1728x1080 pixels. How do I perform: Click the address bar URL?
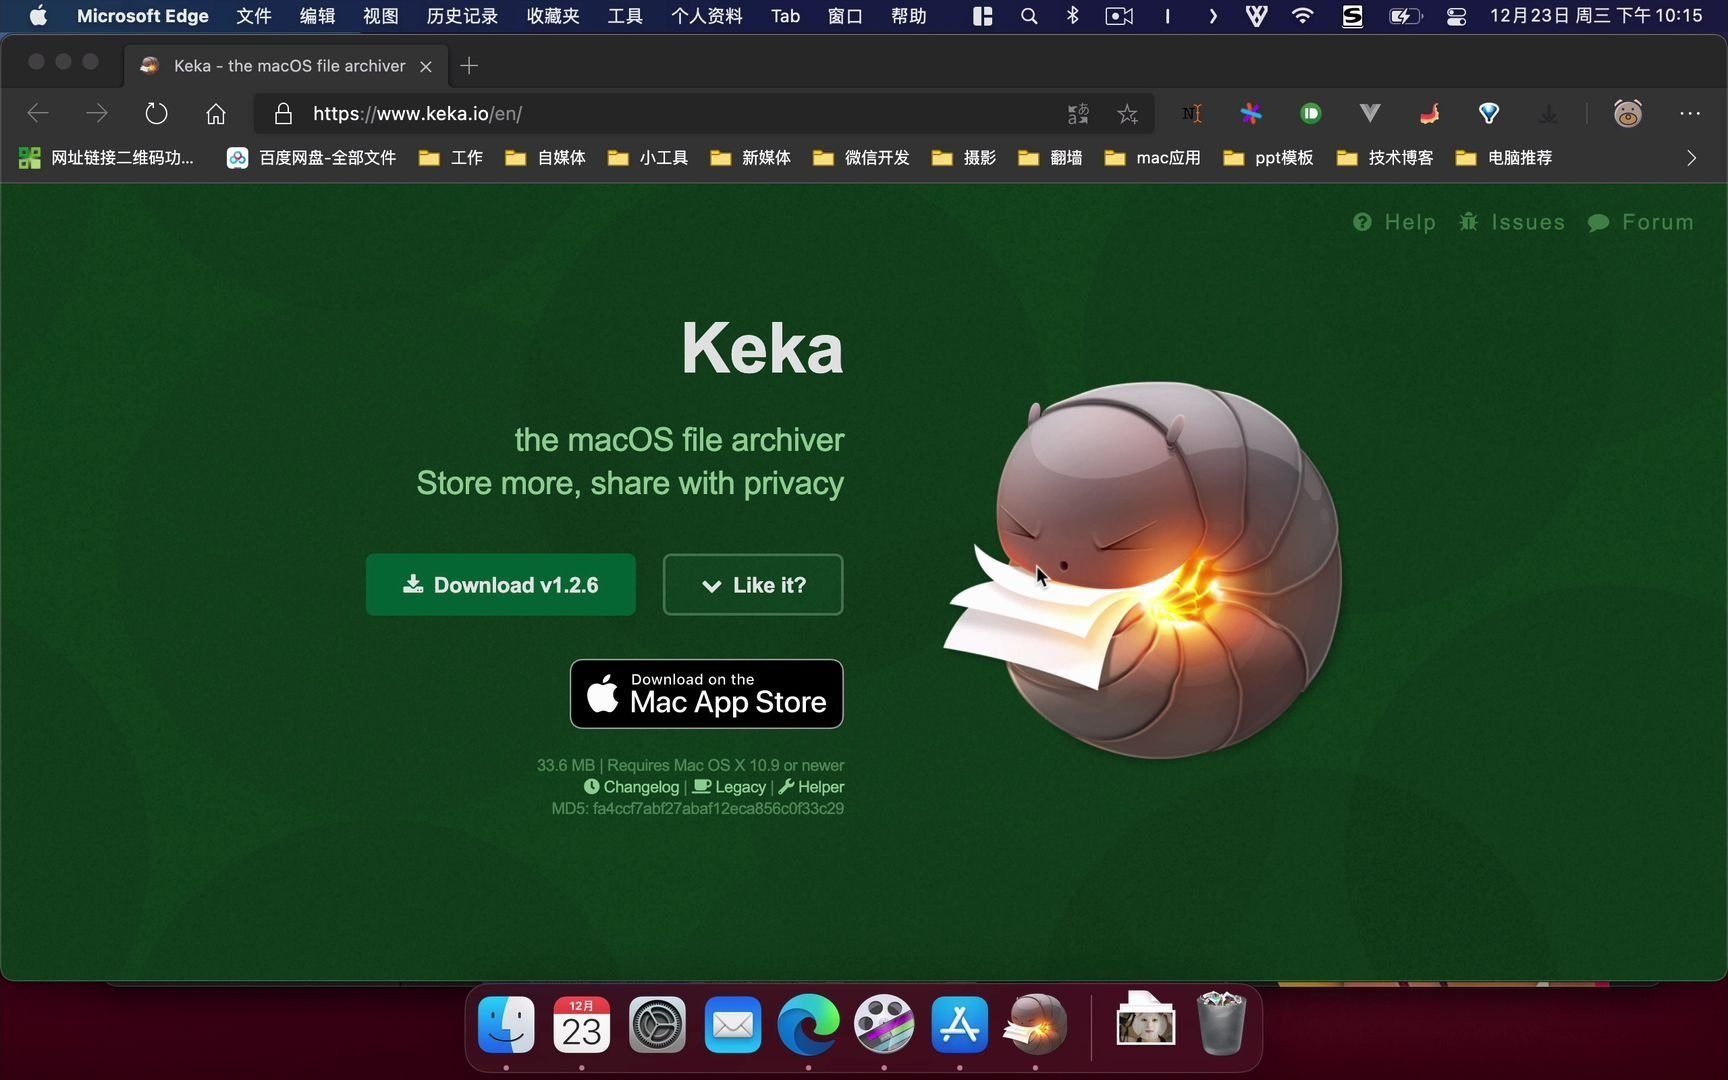[417, 114]
